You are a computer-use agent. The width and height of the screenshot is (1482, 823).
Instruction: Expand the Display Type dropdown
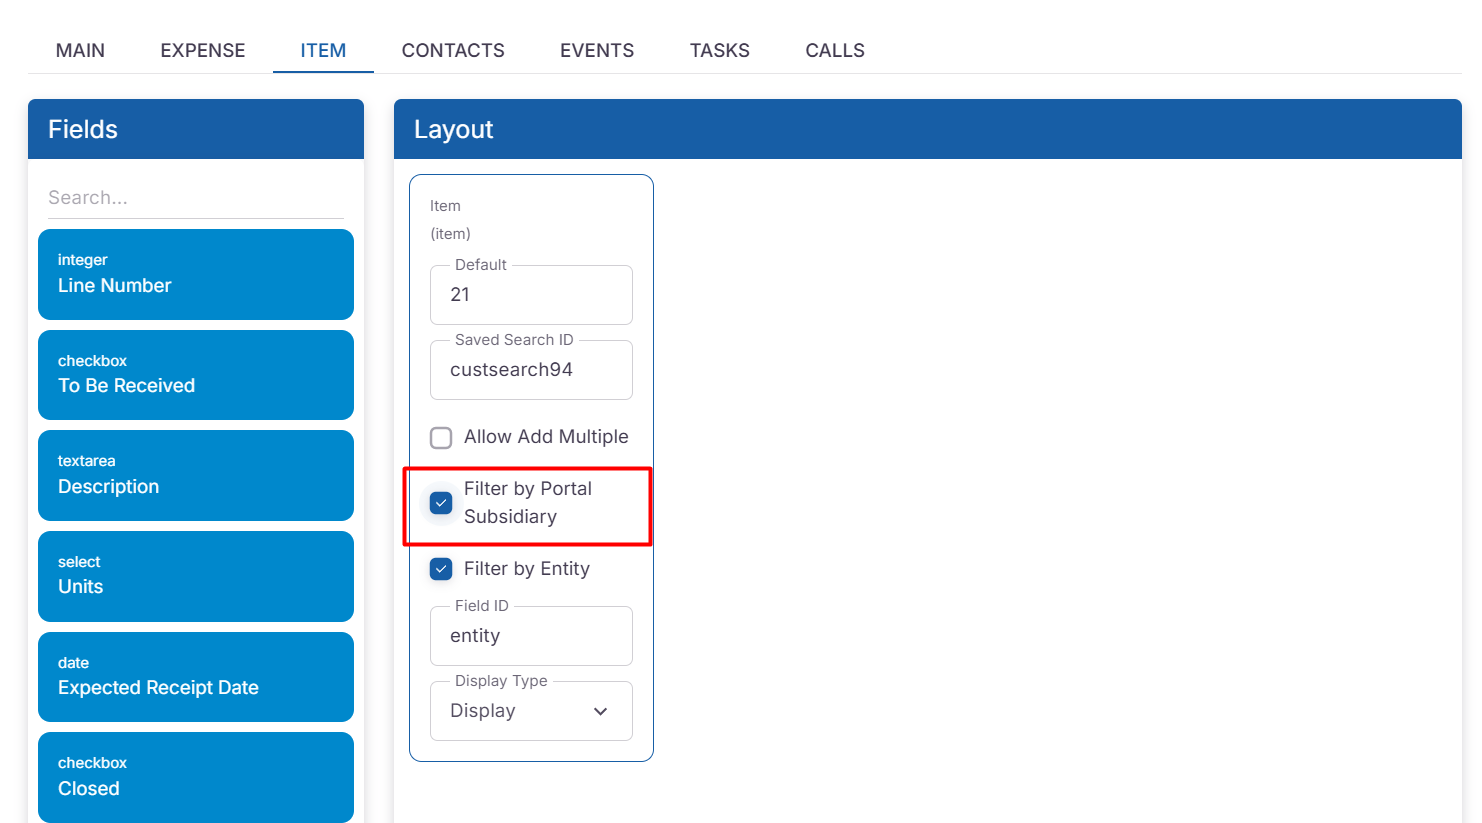pyautogui.click(x=530, y=711)
